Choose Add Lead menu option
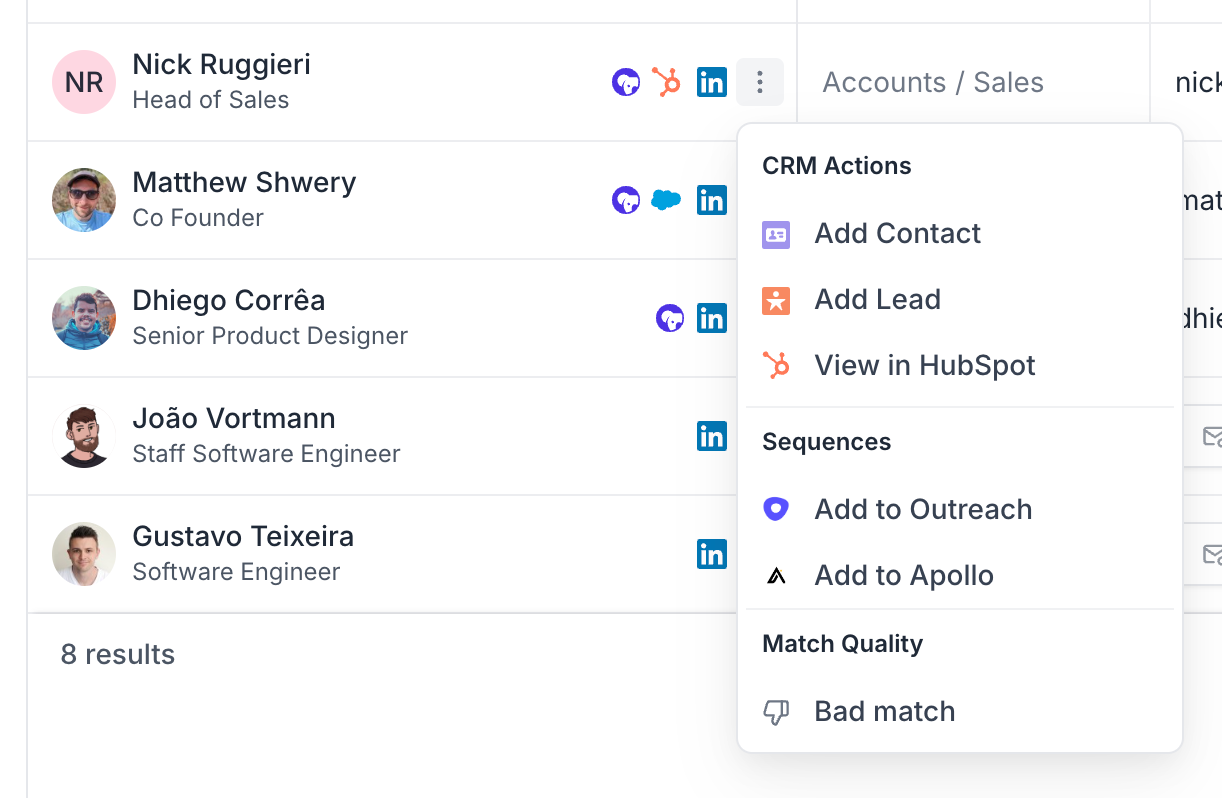 pos(877,300)
